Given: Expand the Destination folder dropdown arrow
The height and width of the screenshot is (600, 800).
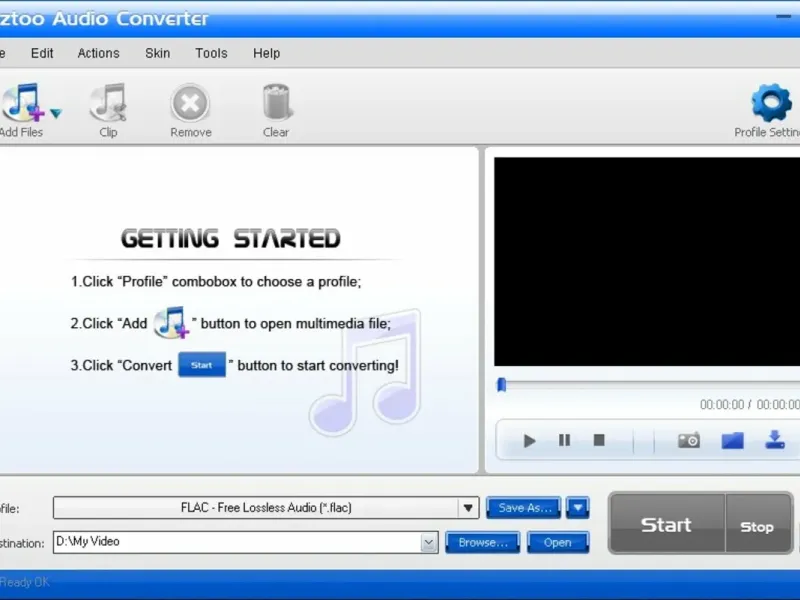Looking at the screenshot, I should (x=429, y=542).
